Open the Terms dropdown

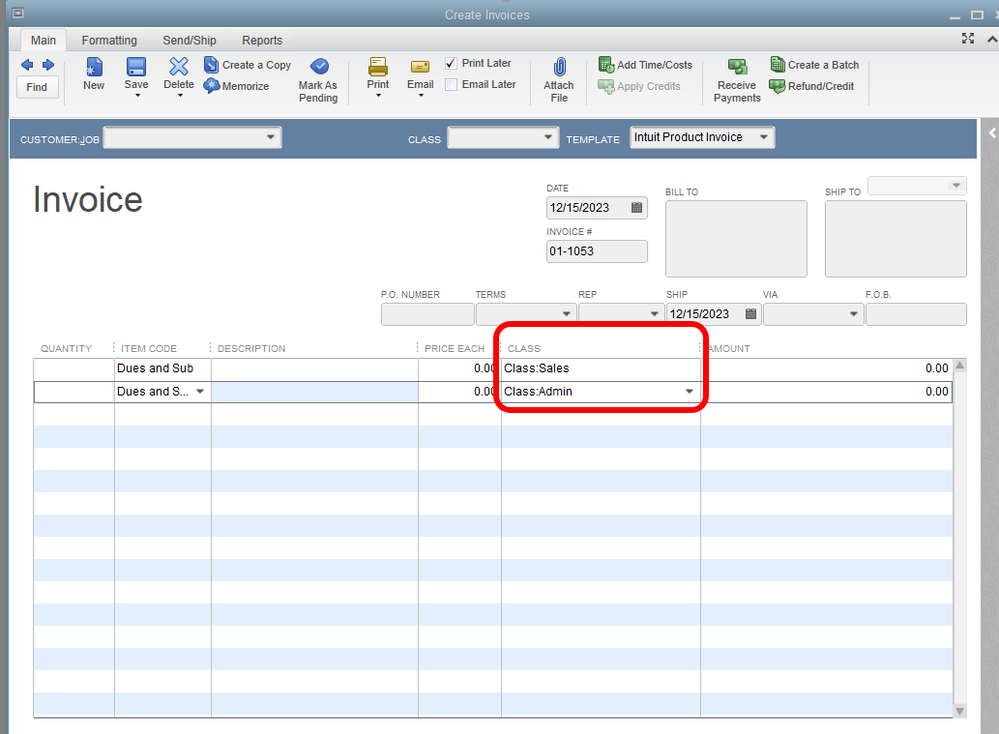[x=567, y=314]
